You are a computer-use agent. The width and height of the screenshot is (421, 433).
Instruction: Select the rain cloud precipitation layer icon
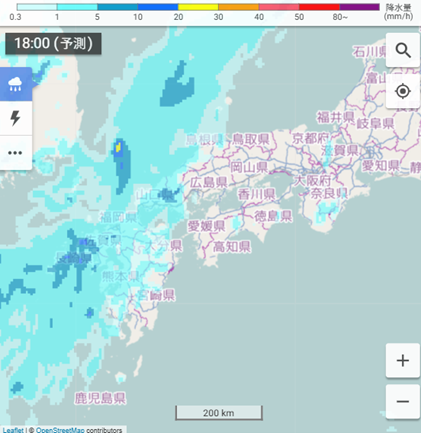(x=16, y=84)
